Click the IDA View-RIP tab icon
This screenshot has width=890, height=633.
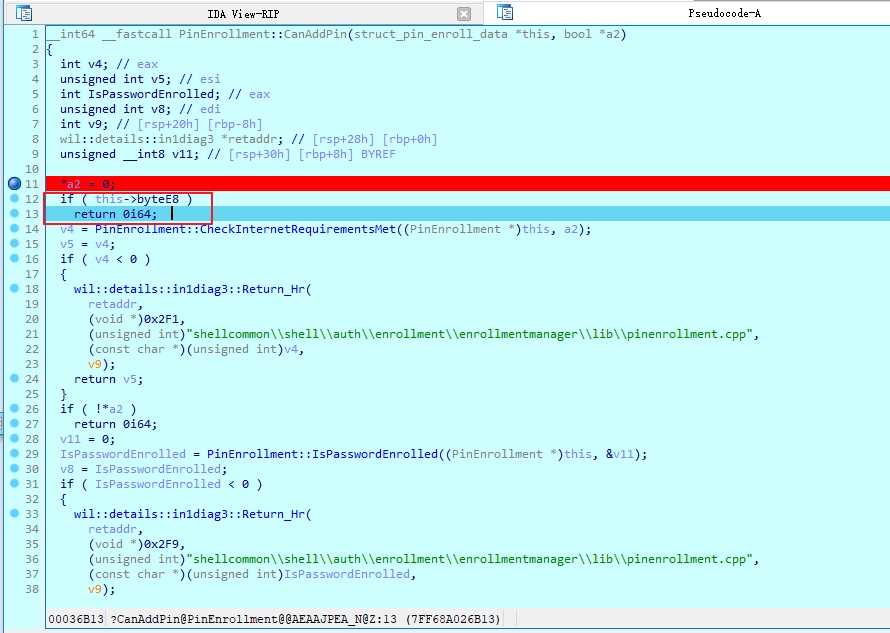pos(24,13)
